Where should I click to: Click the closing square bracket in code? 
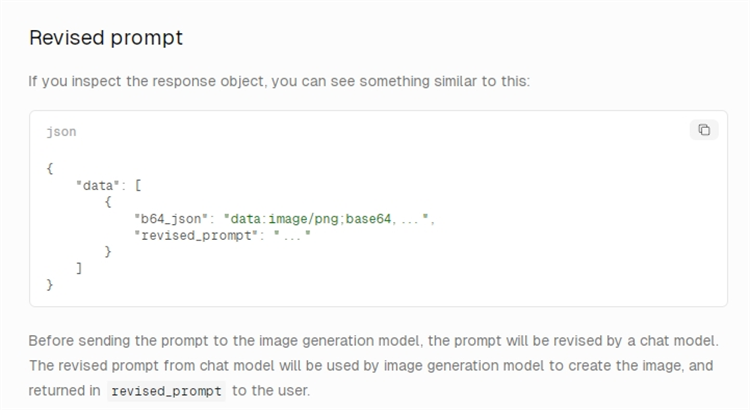[x=79, y=269]
